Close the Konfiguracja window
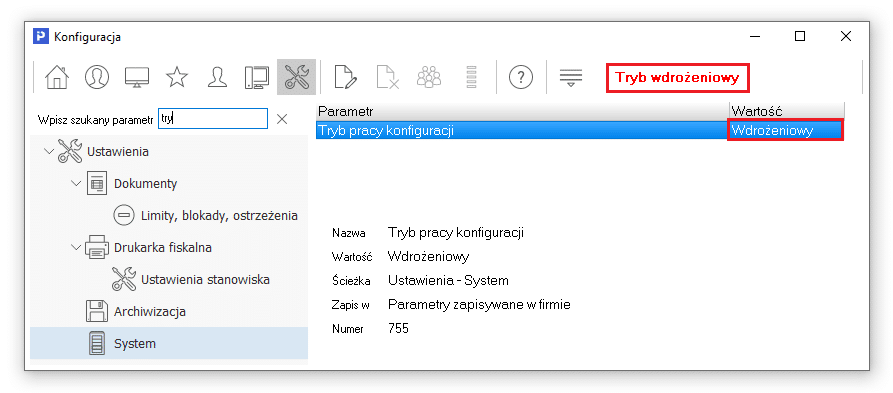This screenshot has width=893, height=393. click(x=845, y=36)
